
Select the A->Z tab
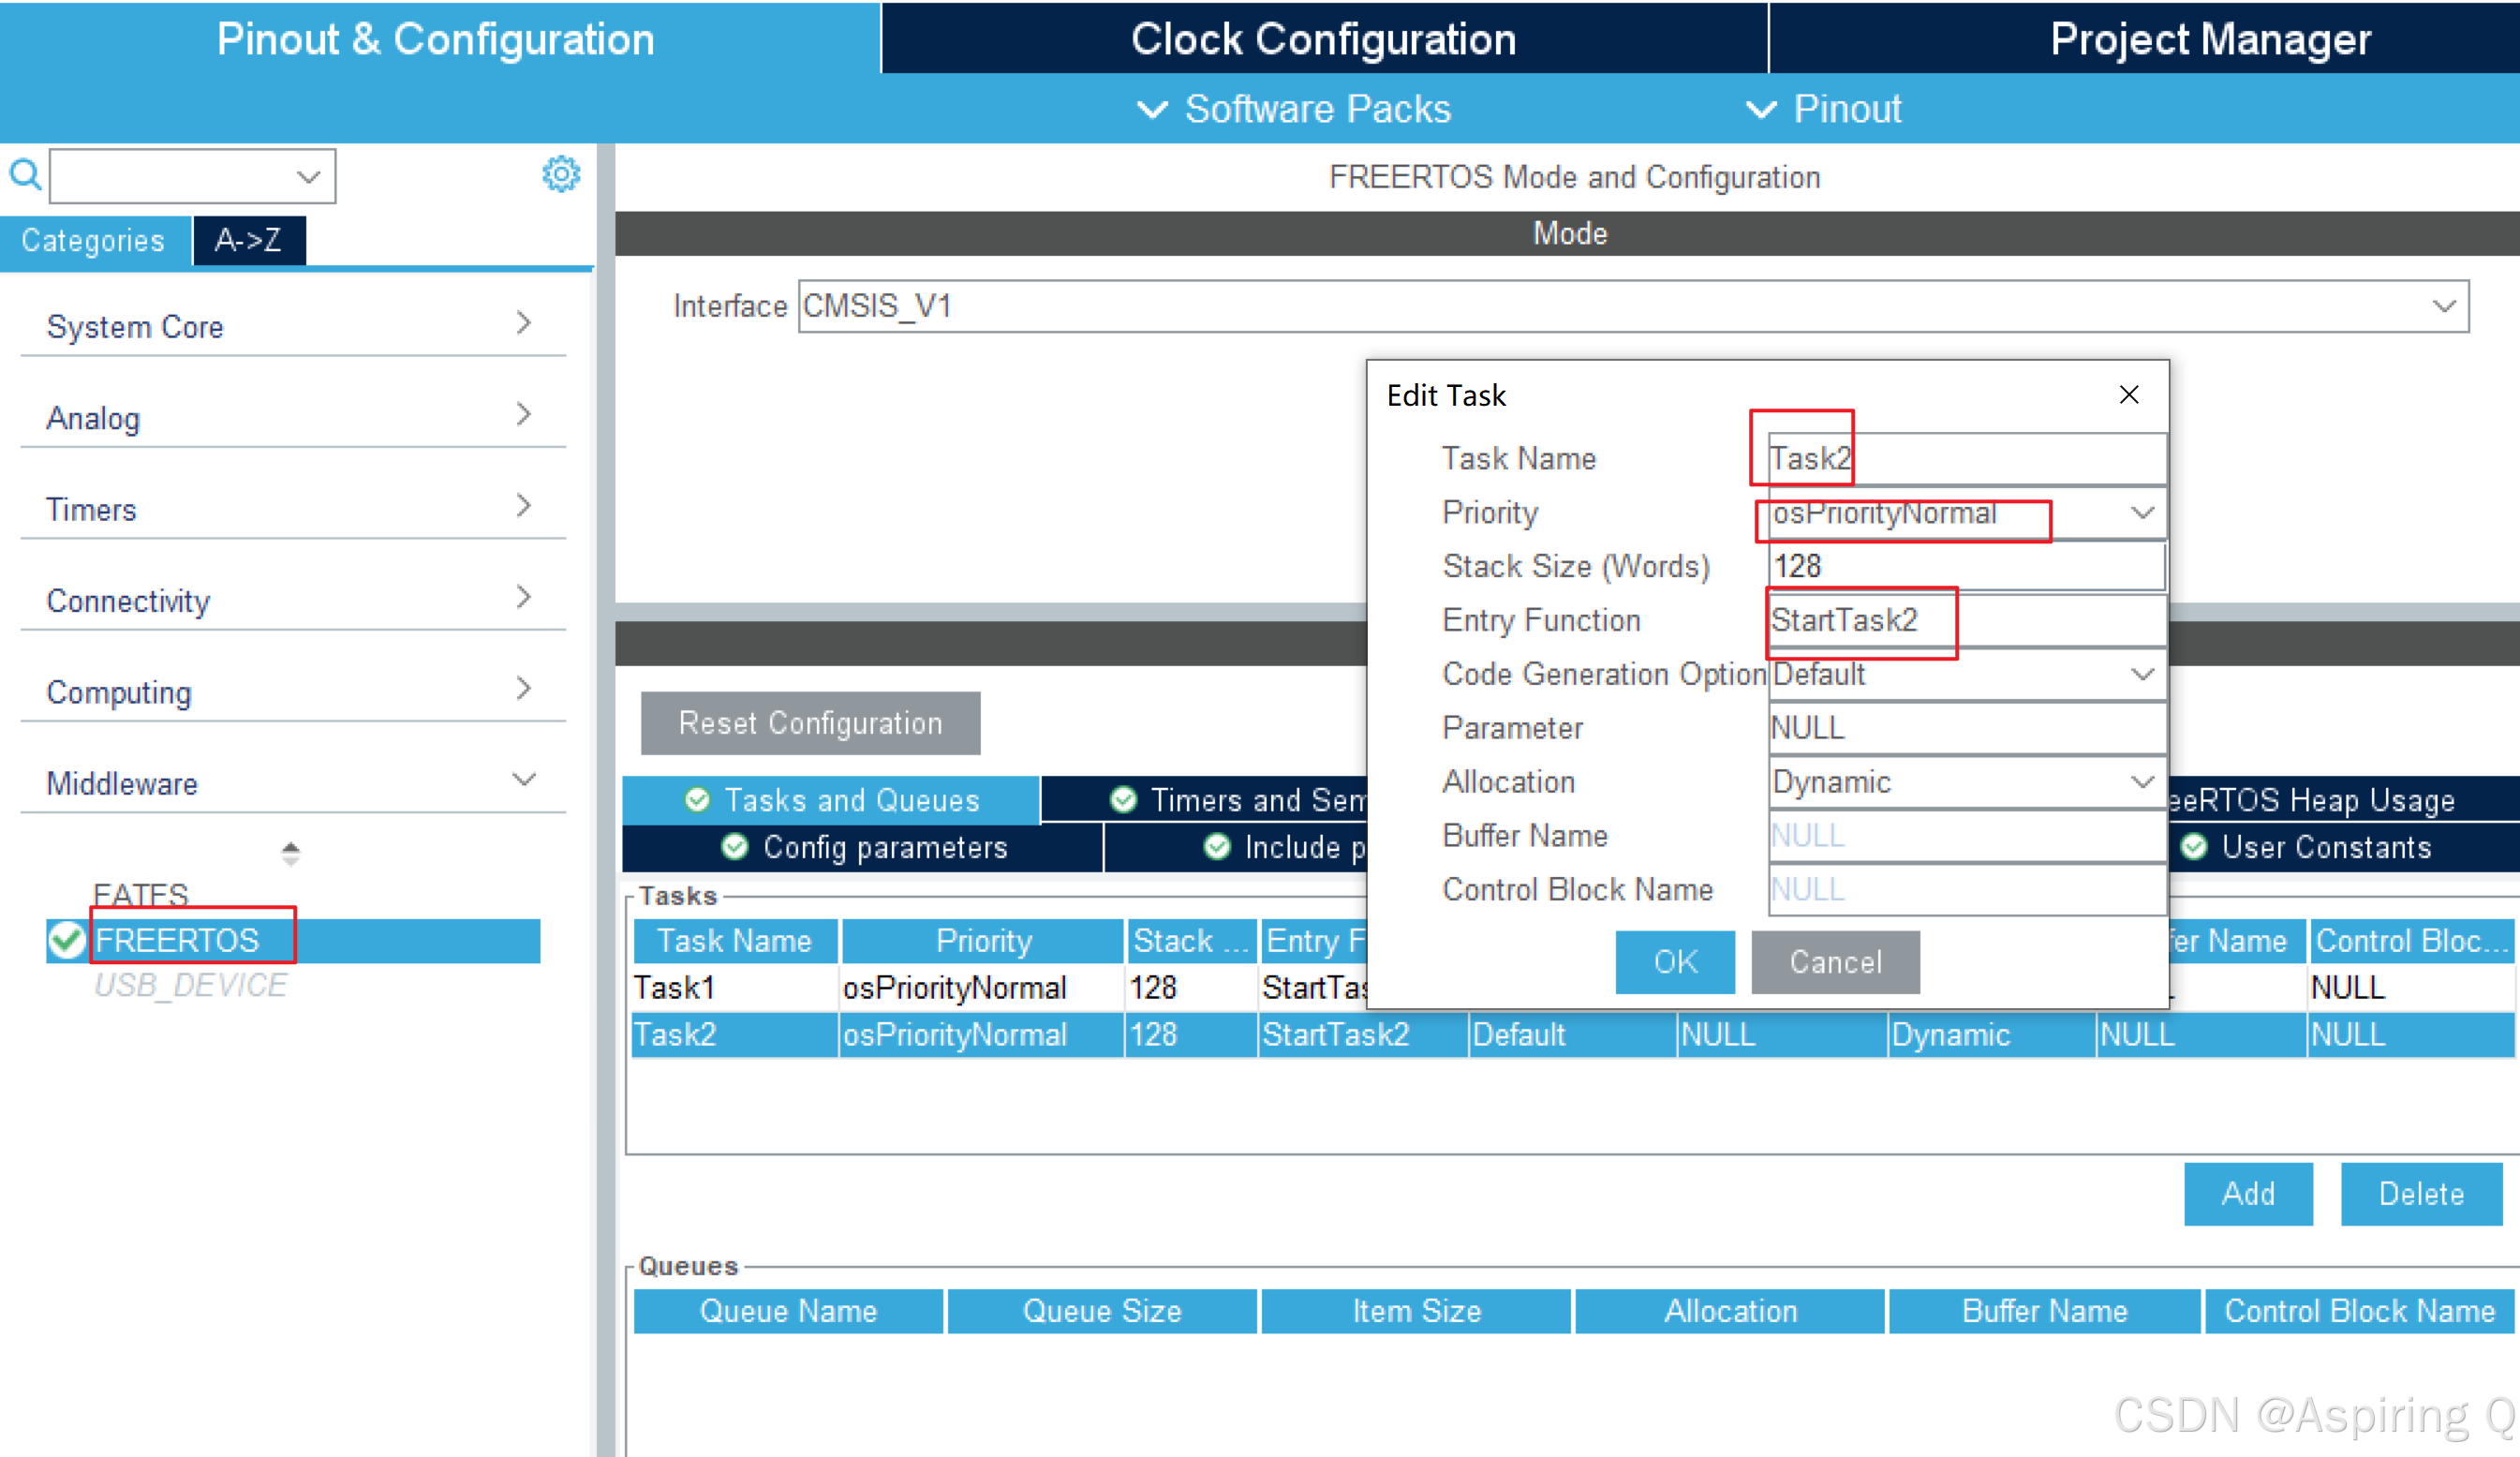click(x=249, y=241)
